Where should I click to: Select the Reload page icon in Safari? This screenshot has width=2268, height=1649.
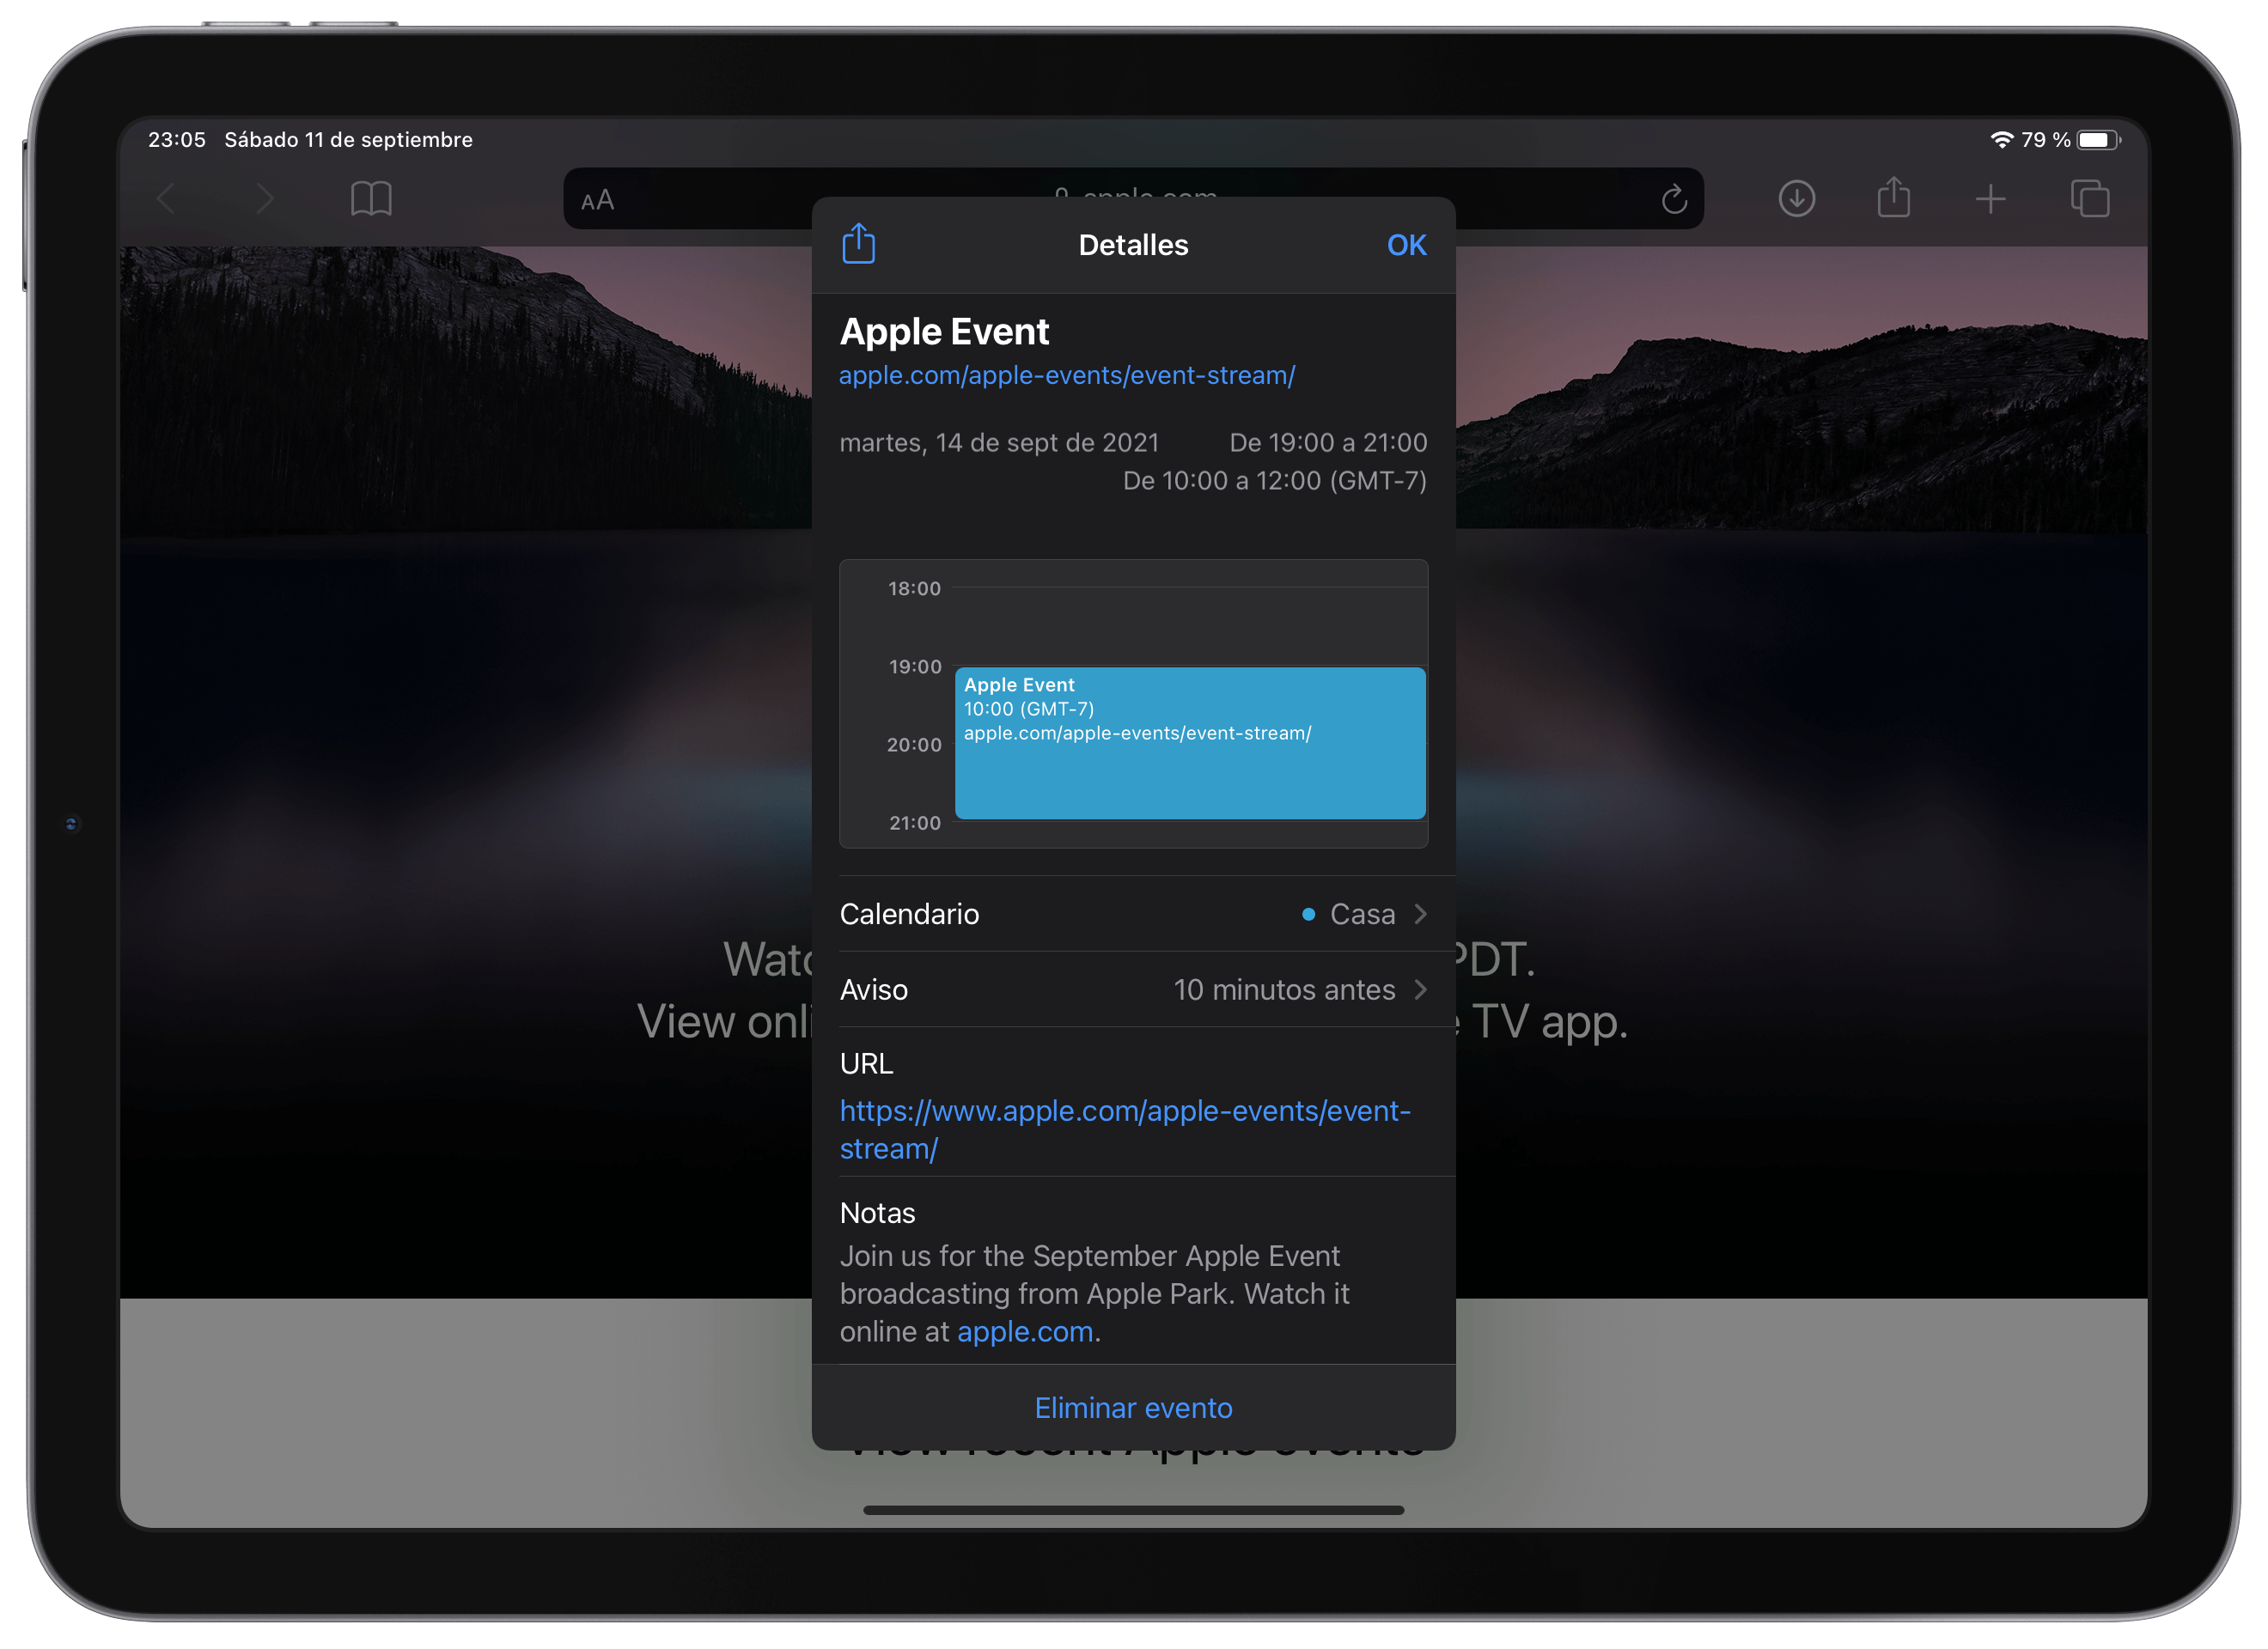[x=1675, y=198]
